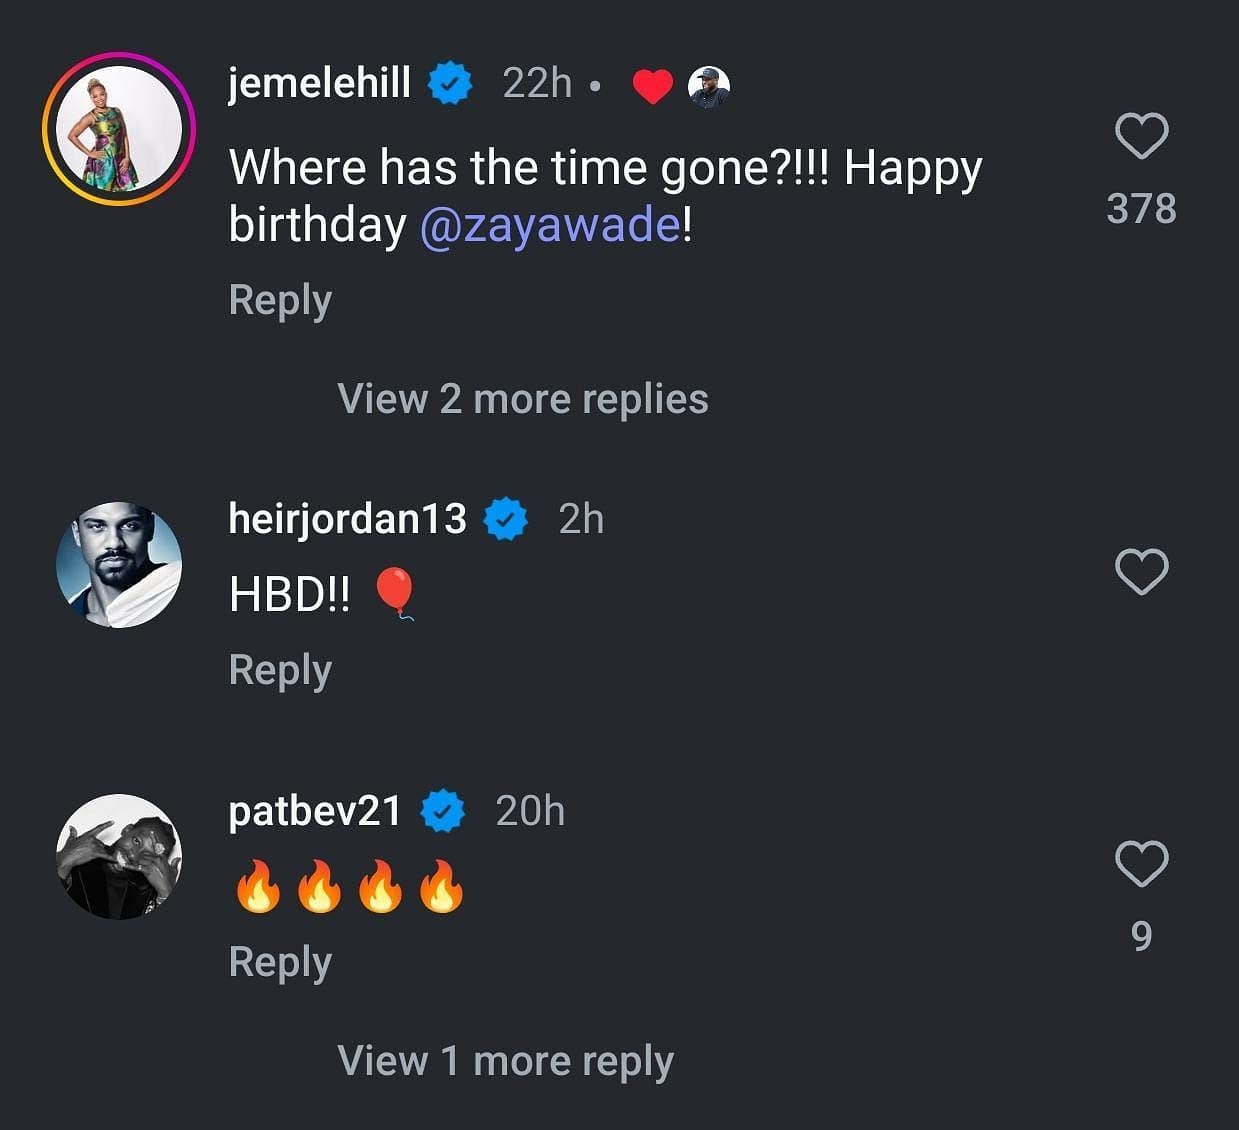Click patbev21's blue verified badge
1239x1130 pixels.
tap(443, 811)
